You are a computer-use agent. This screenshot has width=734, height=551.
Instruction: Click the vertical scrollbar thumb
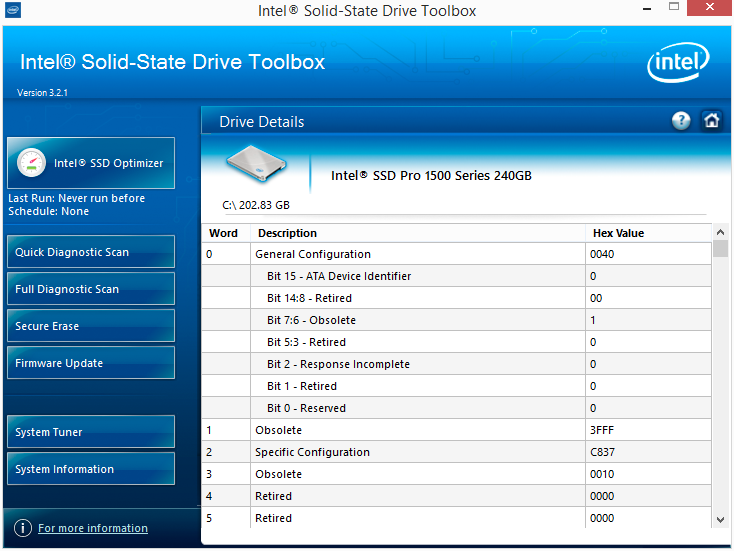click(720, 249)
